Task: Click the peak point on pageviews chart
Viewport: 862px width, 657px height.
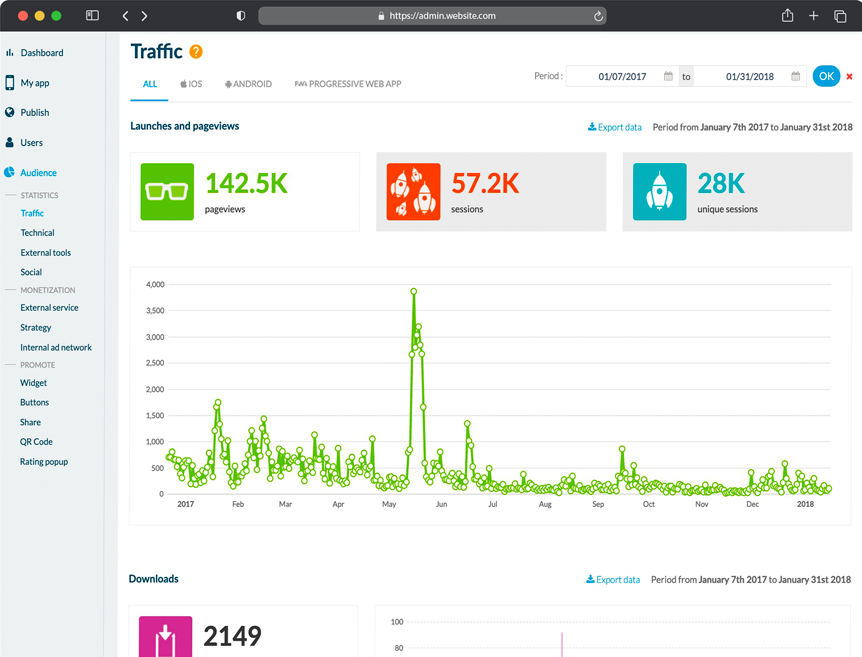Action: 413,291
